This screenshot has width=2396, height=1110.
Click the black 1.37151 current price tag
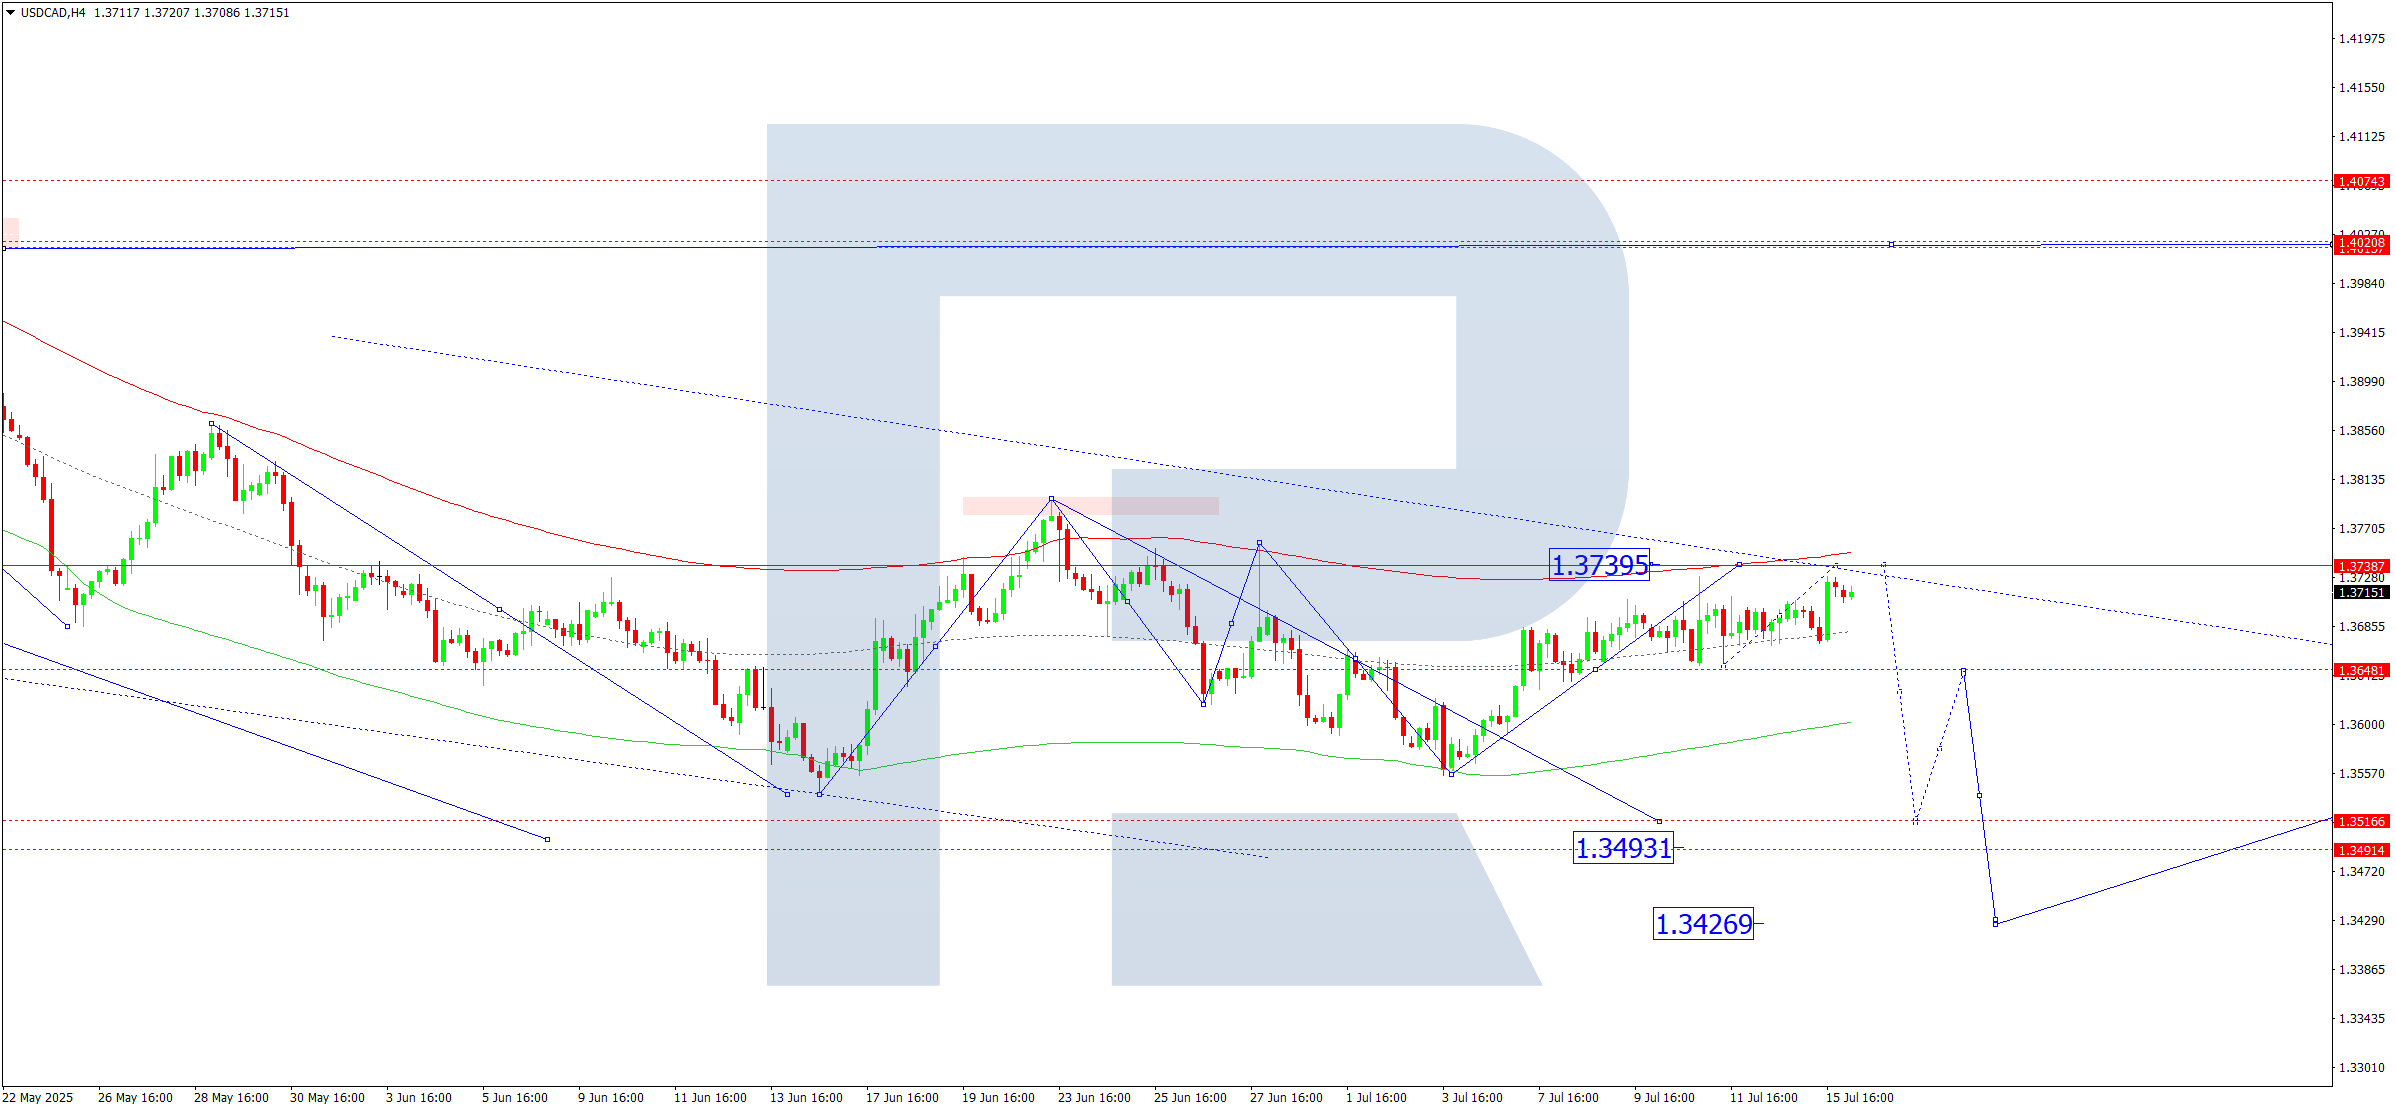click(x=2361, y=593)
